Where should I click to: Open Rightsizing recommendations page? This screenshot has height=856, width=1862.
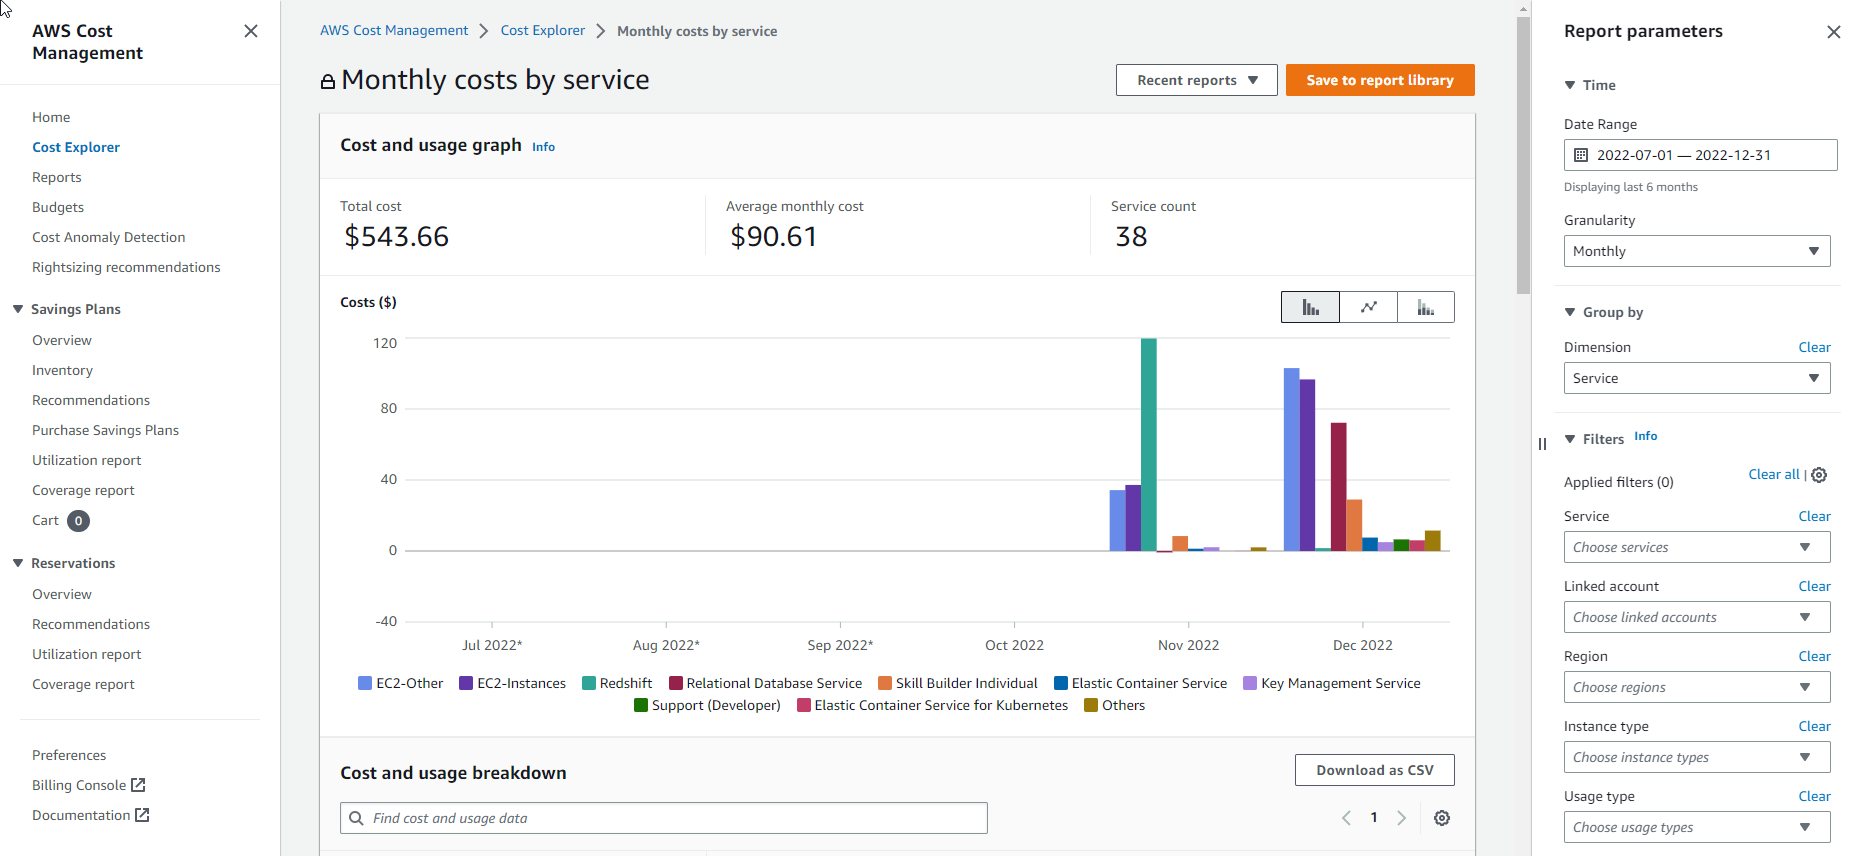[x=126, y=267]
